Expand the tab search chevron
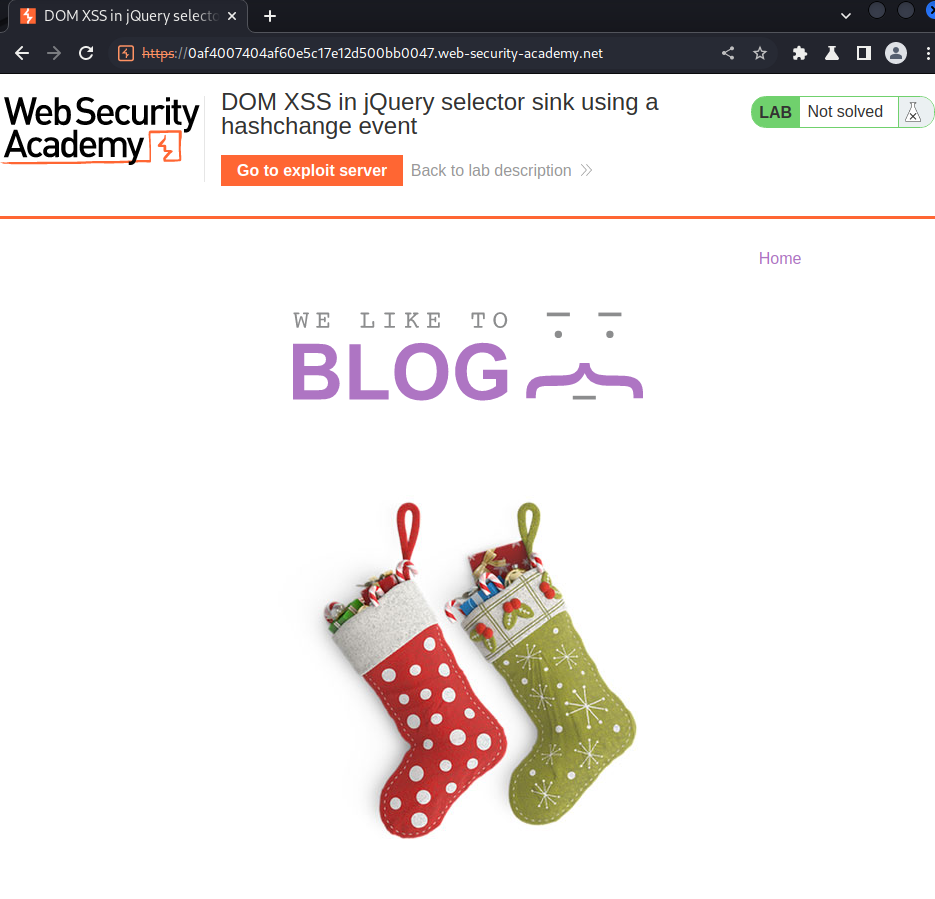The height and width of the screenshot is (899, 935). click(x=846, y=16)
